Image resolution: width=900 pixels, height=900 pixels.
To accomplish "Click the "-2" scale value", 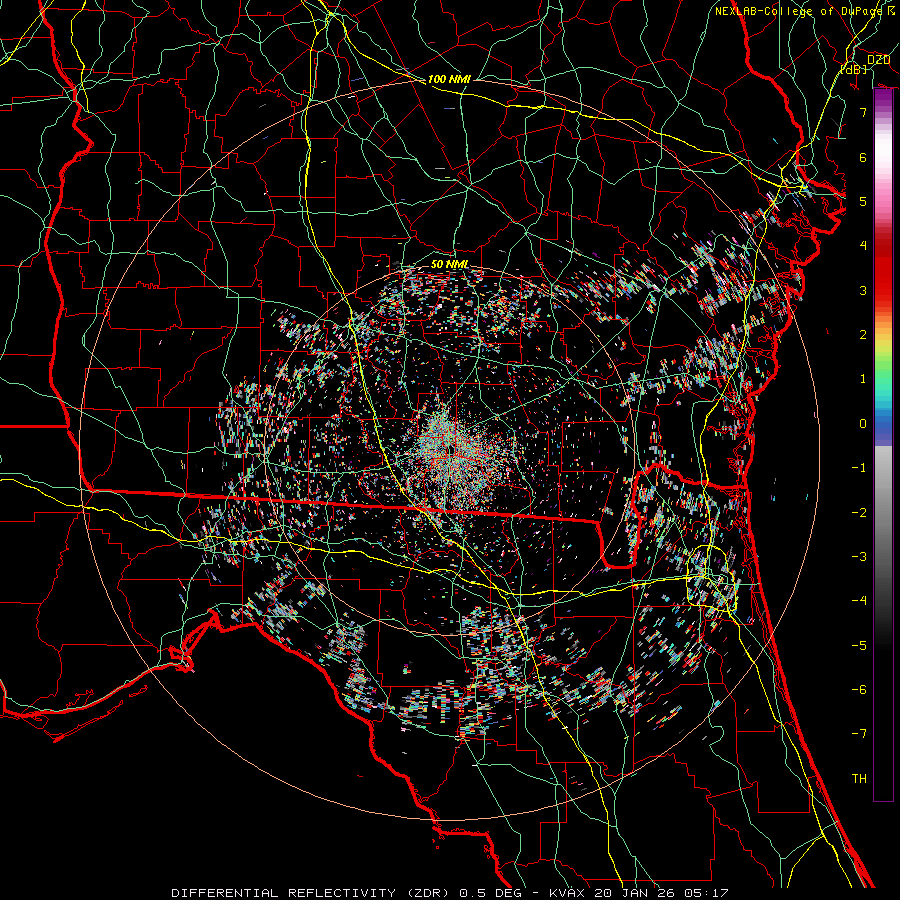I will click(859, 513).
